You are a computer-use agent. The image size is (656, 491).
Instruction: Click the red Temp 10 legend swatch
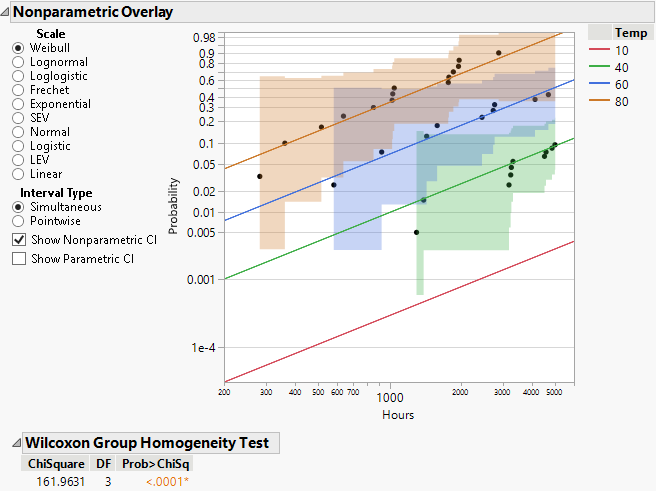599,50
